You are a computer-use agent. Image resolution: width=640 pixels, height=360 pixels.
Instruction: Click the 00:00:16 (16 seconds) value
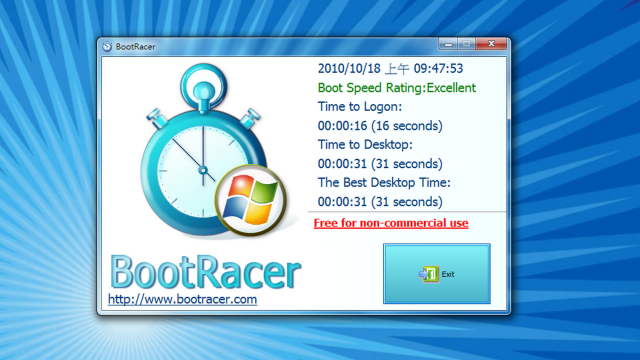(x=380, y=126)
